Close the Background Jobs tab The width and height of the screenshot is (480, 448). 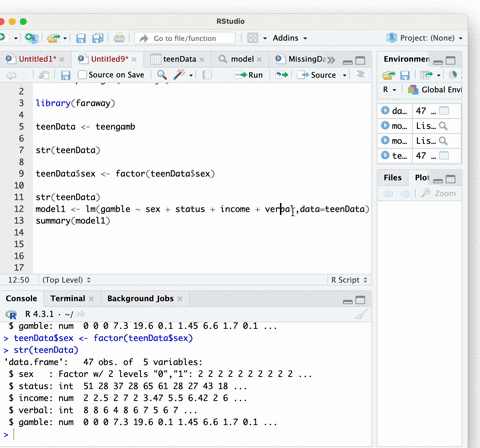pos(180,299)
